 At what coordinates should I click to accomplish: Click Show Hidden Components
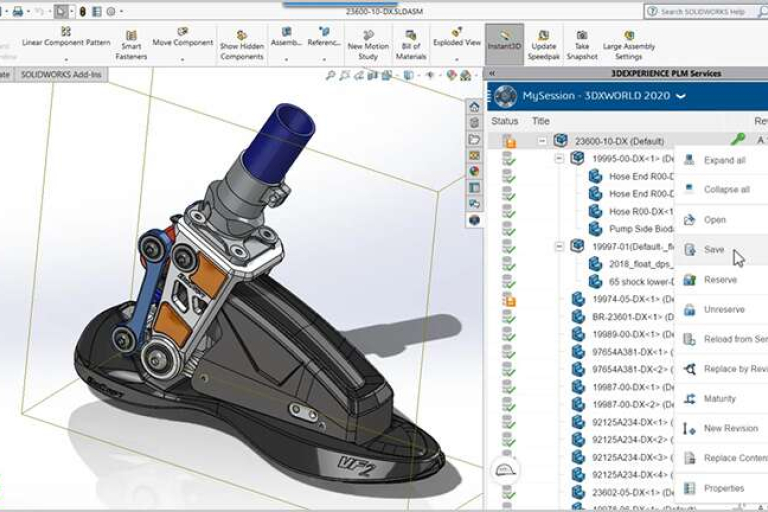point(241,45)
